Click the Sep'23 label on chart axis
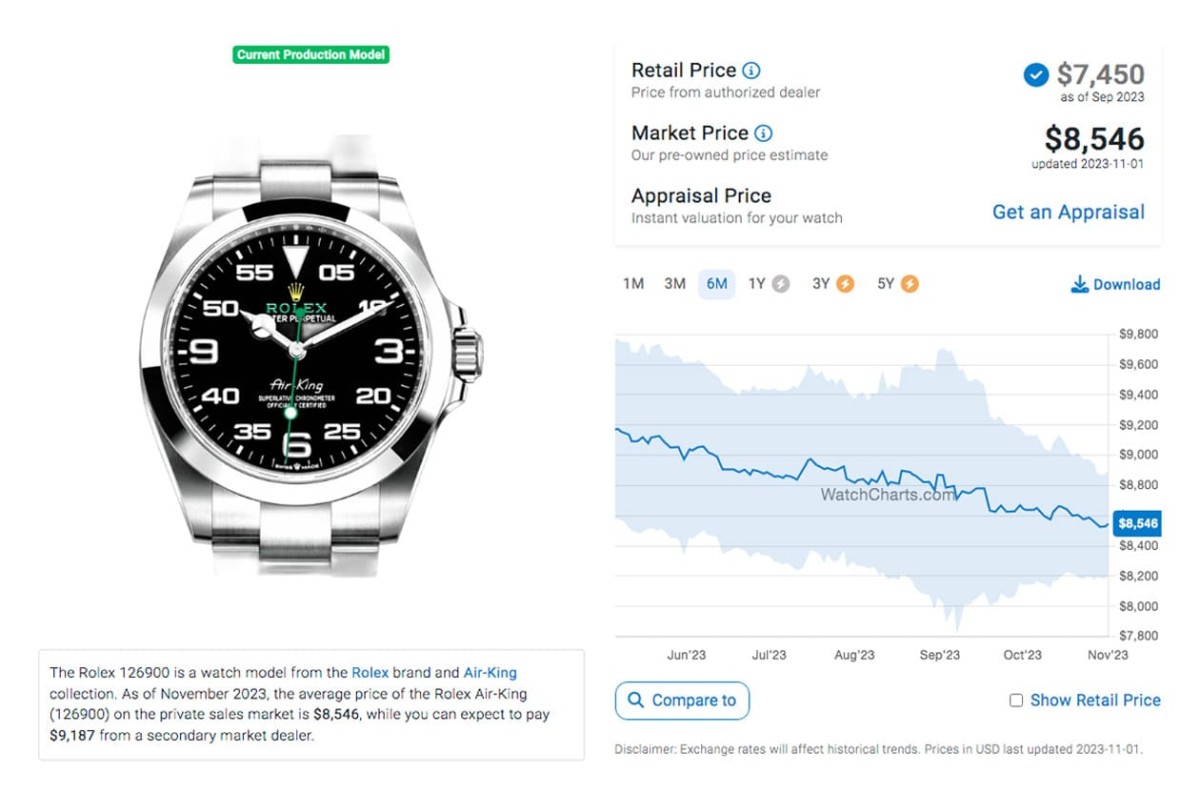The image size is (1200, 794). [939, 655]
